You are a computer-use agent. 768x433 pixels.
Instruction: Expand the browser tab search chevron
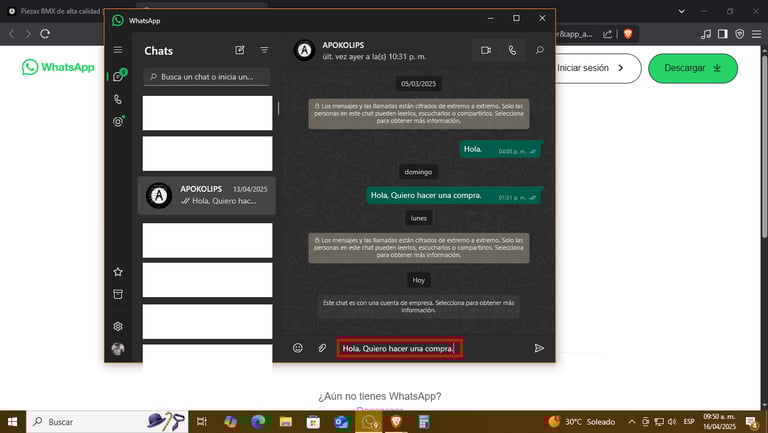pos(681,11)
